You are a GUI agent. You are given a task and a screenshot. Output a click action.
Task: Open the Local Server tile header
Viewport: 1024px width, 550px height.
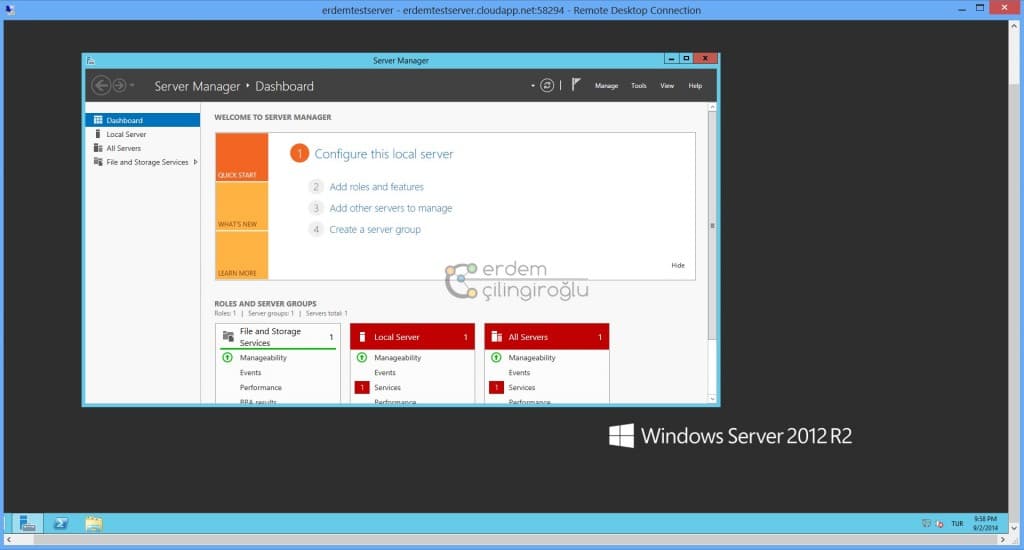tap(412, 336)
